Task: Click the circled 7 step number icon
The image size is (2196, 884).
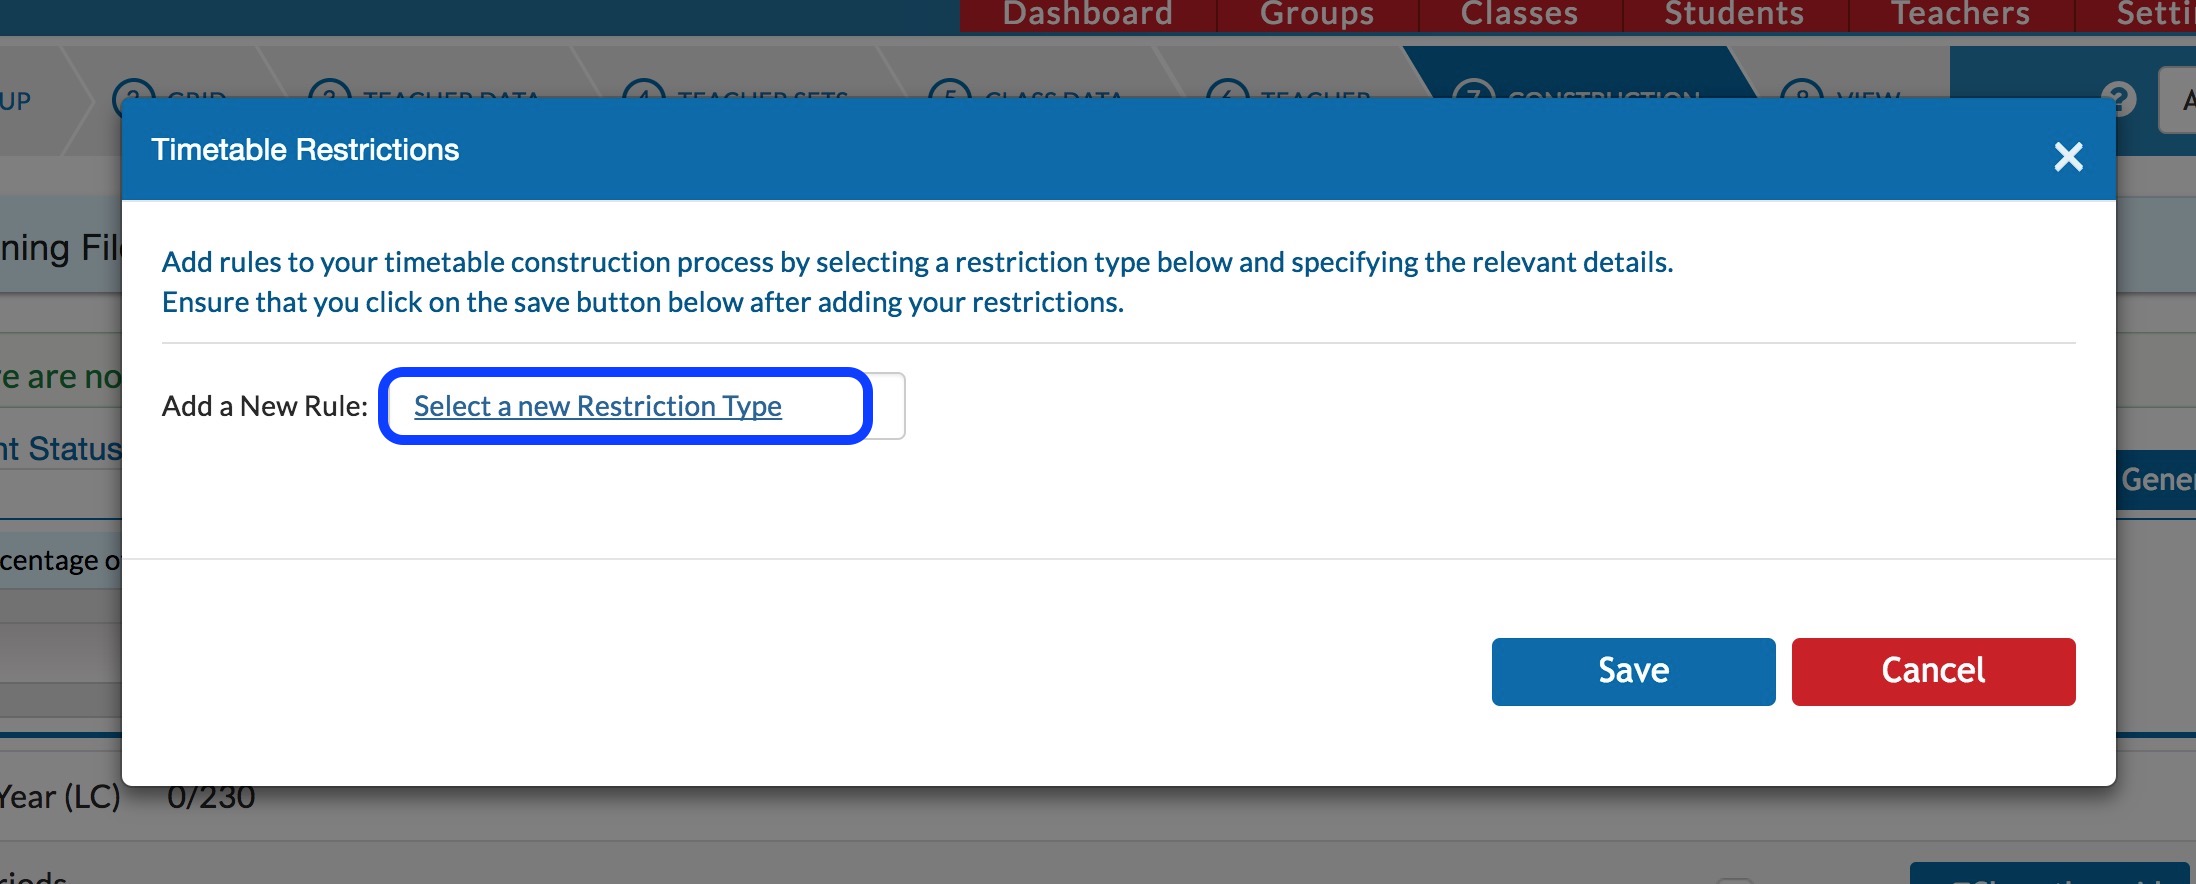Action: 1473,90
